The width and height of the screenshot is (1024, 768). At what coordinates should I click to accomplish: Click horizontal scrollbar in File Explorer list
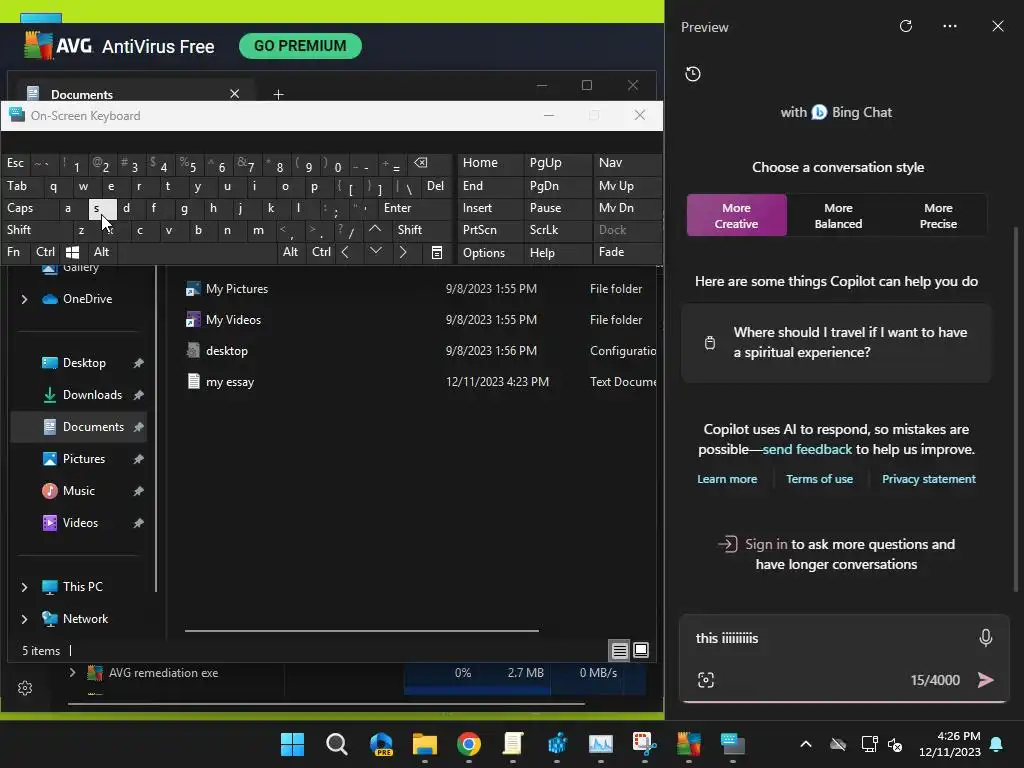(361, 631)
